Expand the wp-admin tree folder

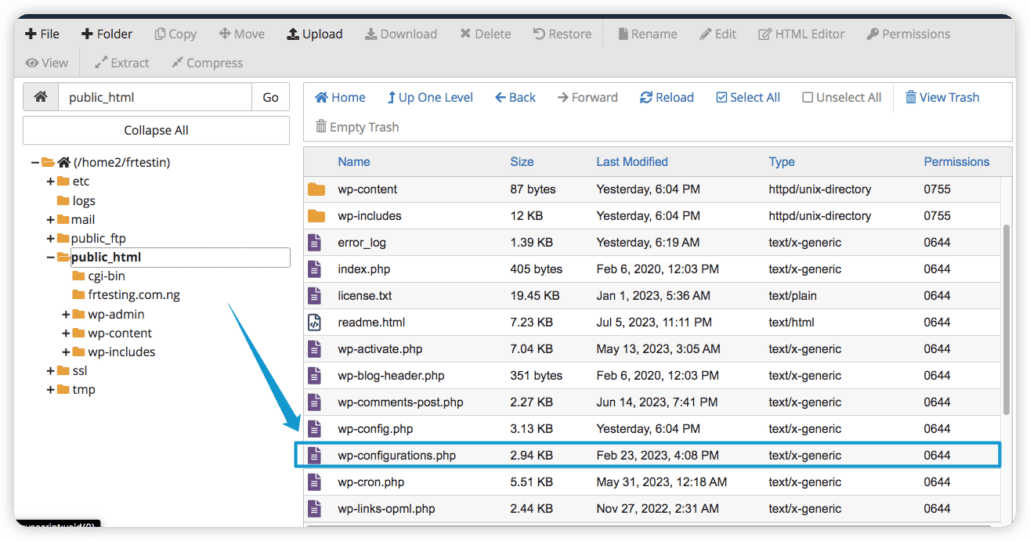(66, 314)
